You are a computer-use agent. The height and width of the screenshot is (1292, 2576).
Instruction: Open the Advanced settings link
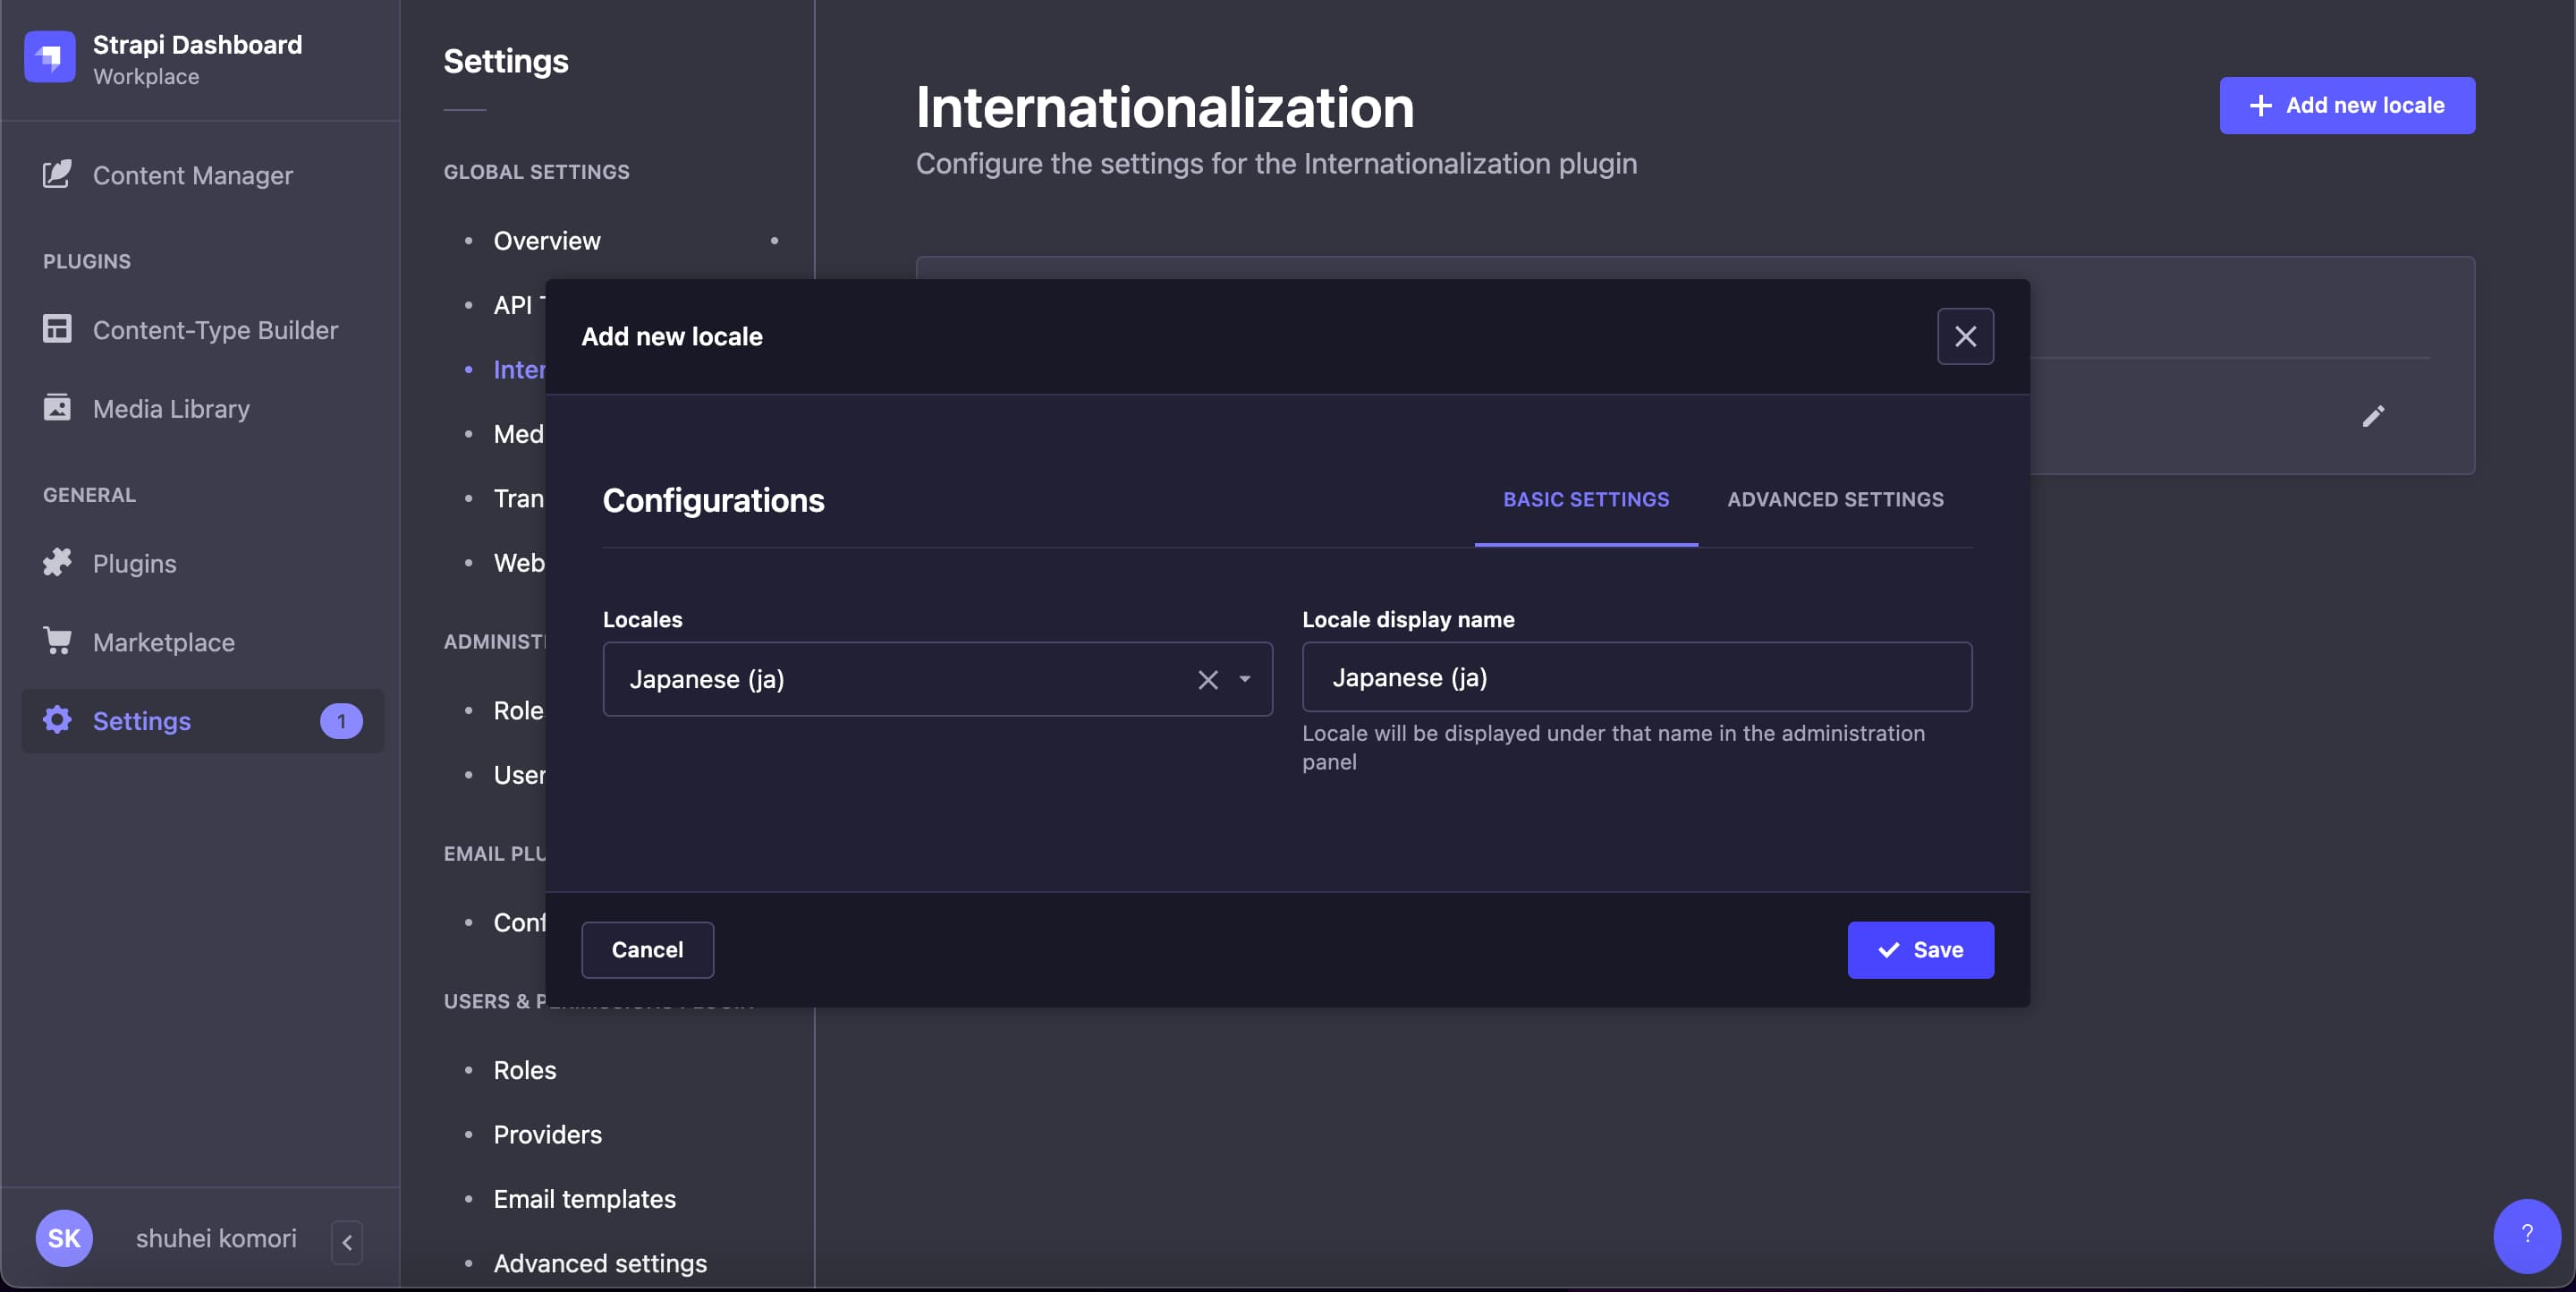tap(600, 1263)
